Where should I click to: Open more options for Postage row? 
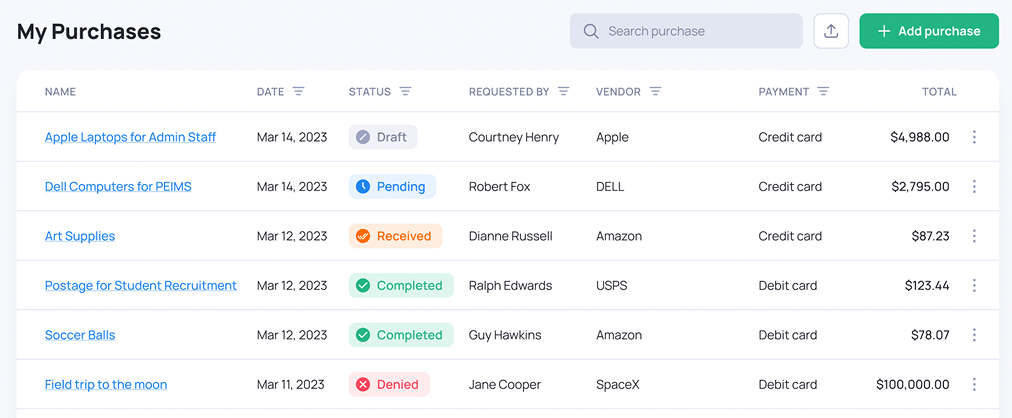tap(974, 286)
